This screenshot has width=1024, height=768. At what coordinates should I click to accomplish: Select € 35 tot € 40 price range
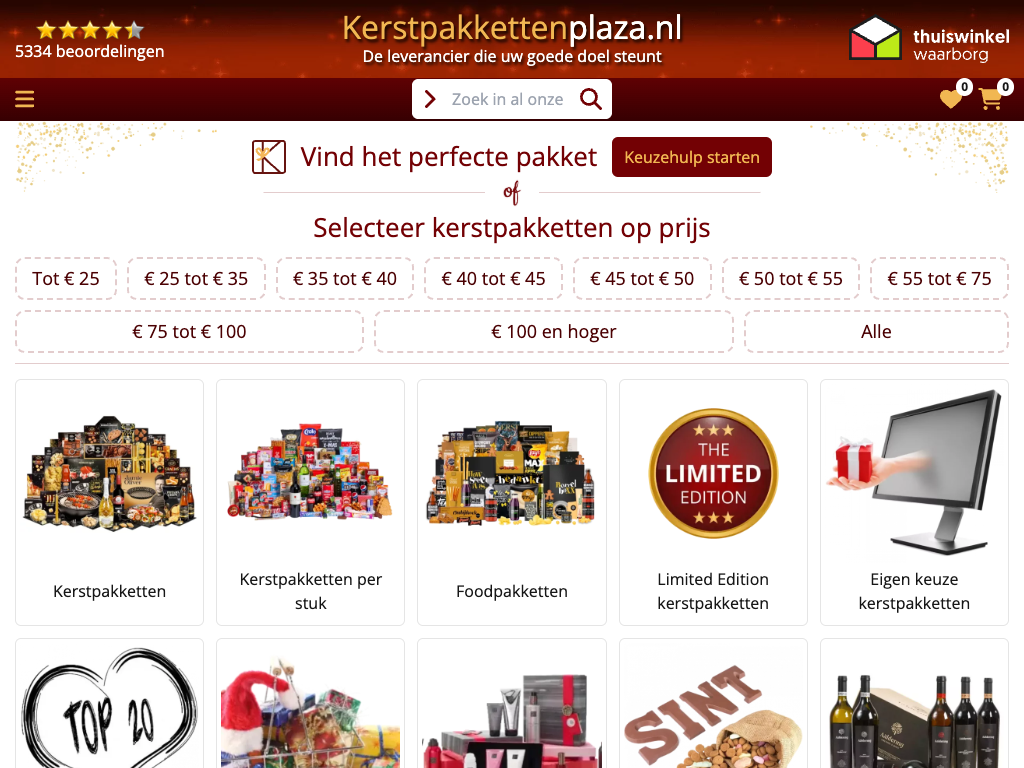click(x=345, y=279)
